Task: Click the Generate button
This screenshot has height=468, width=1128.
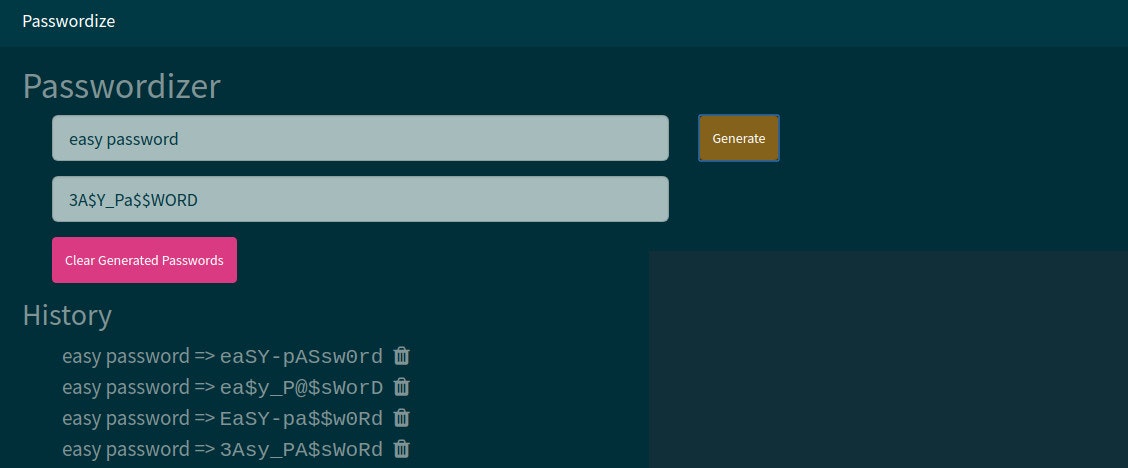Action: tap(739, 138)
